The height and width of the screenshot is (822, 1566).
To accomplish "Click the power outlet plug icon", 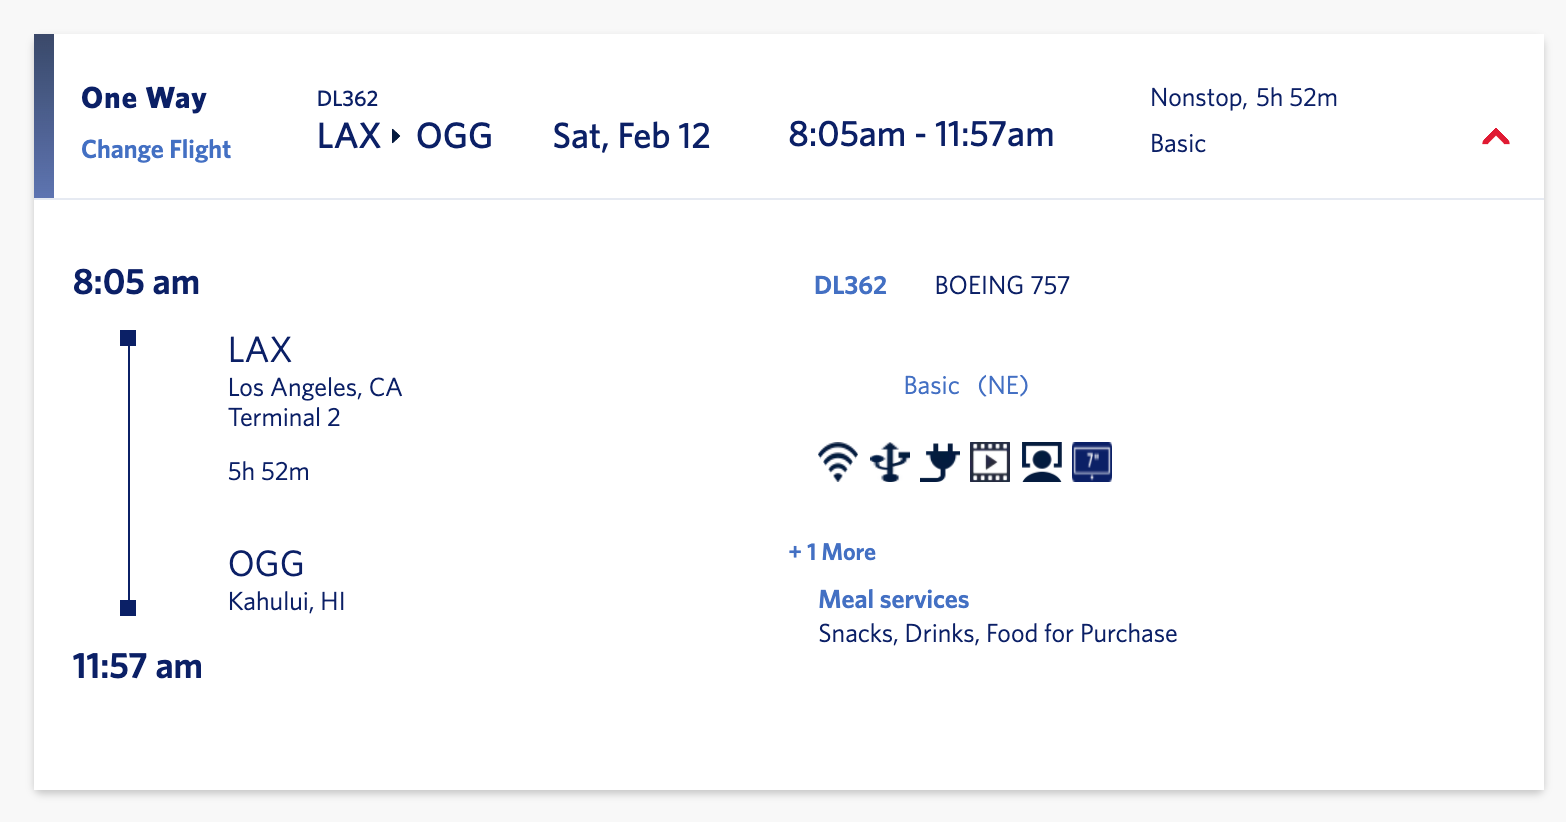I will point(940,462).
